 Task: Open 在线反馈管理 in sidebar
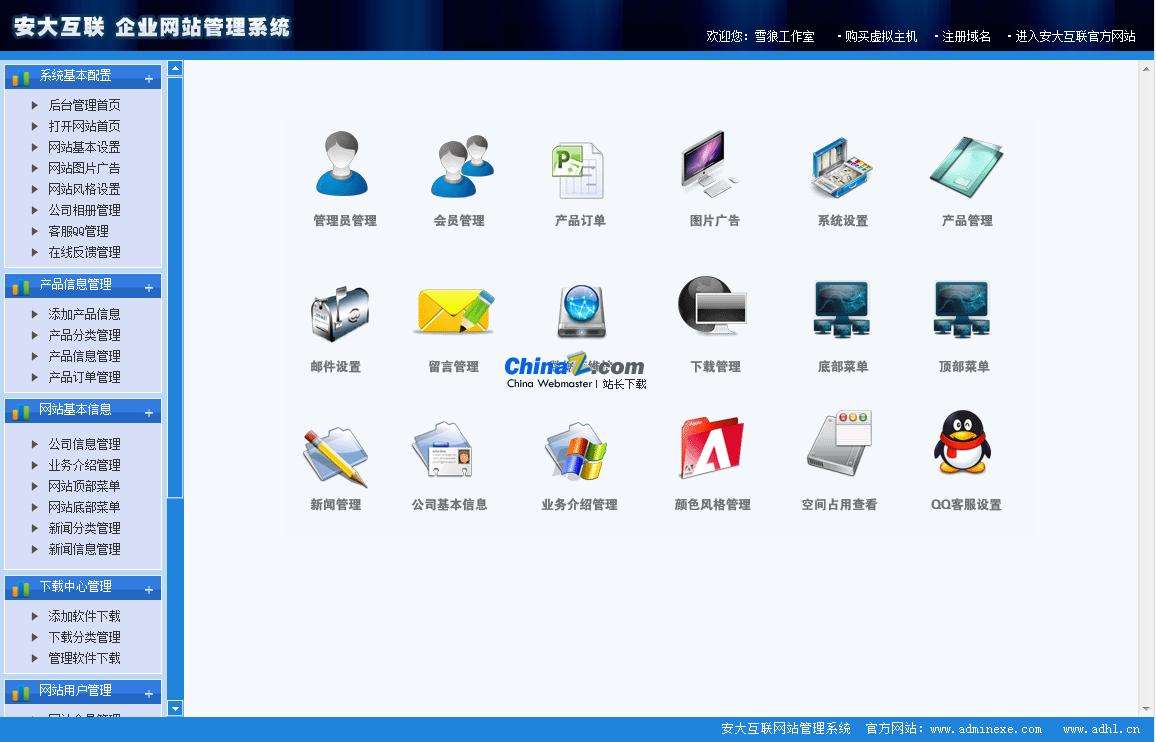84,252
